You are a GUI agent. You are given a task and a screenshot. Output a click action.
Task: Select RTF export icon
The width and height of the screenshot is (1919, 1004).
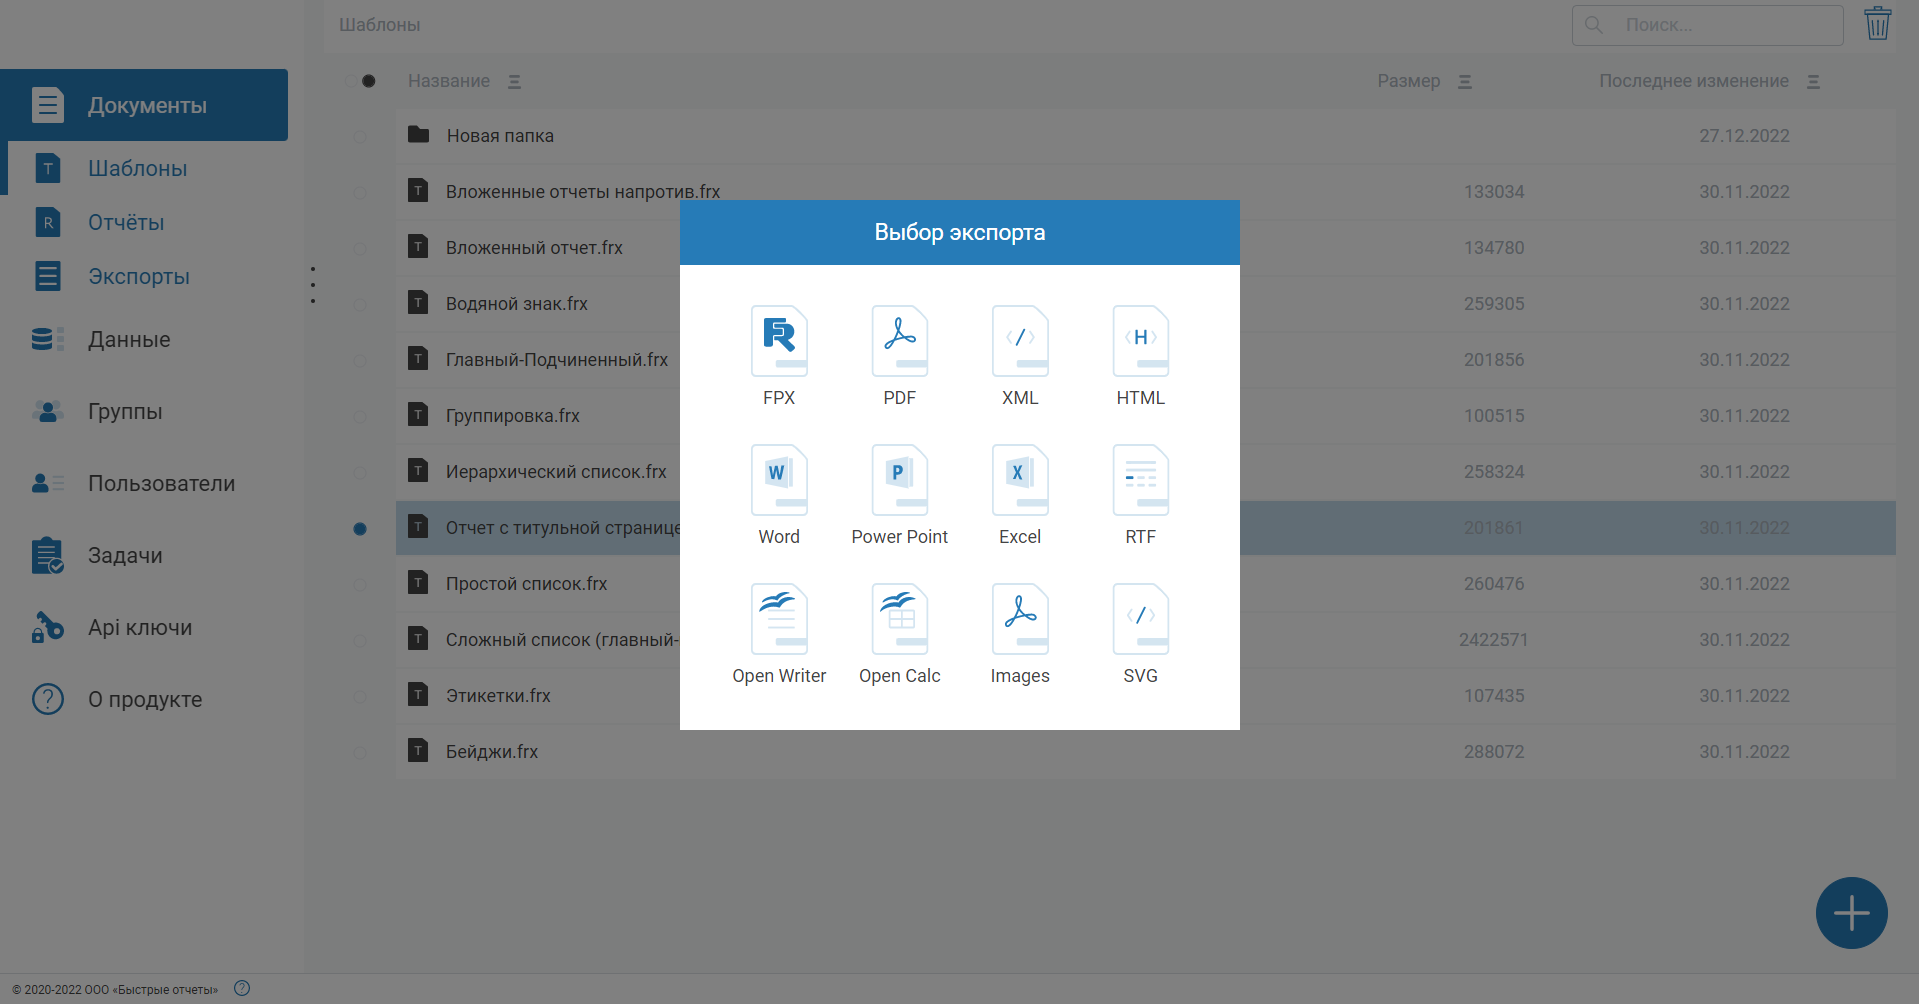click(1141, 480)
